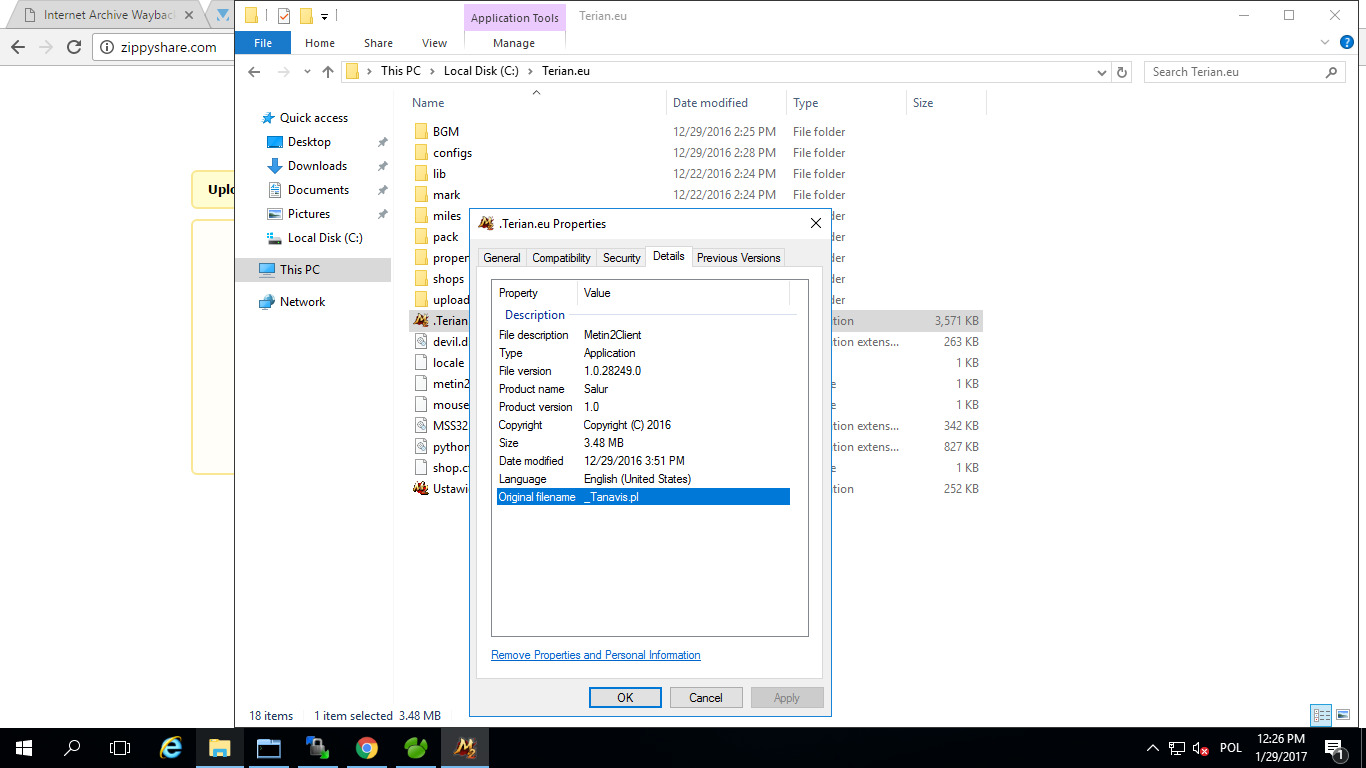Switch to the Previous Versions tab
The width and height of the screenshot is (1366, 768).
pos(738,258)
